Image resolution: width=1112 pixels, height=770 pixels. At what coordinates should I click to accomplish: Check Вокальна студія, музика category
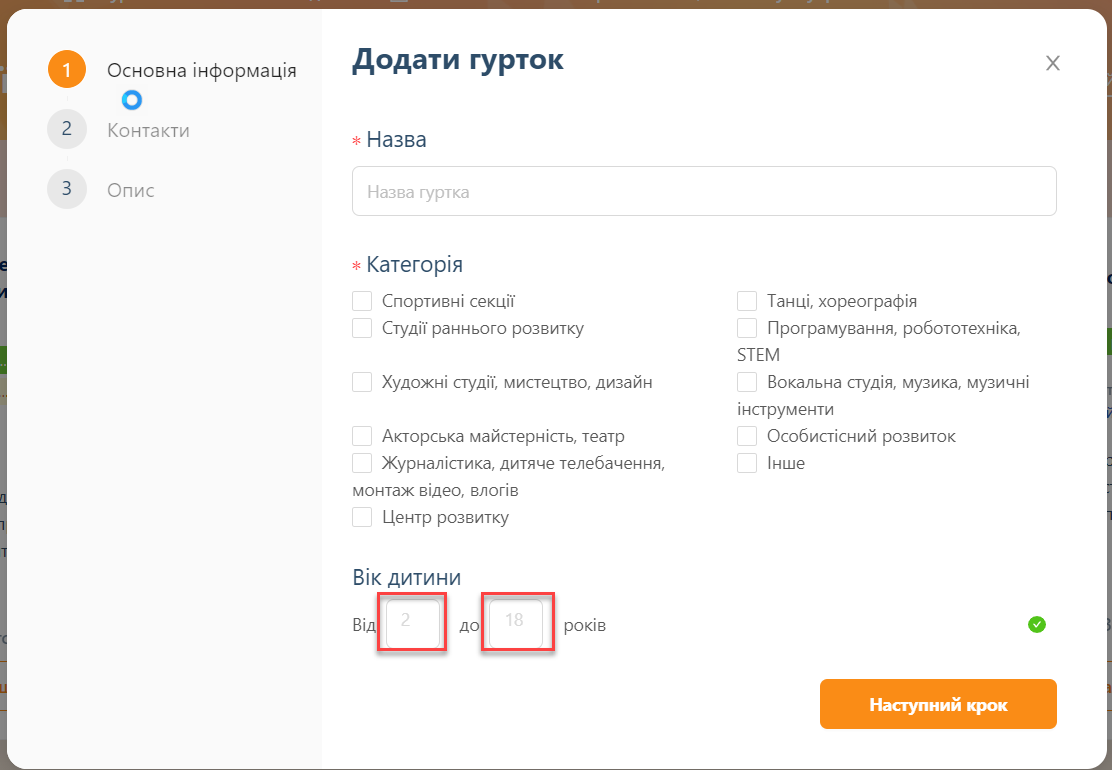(747, 382)
